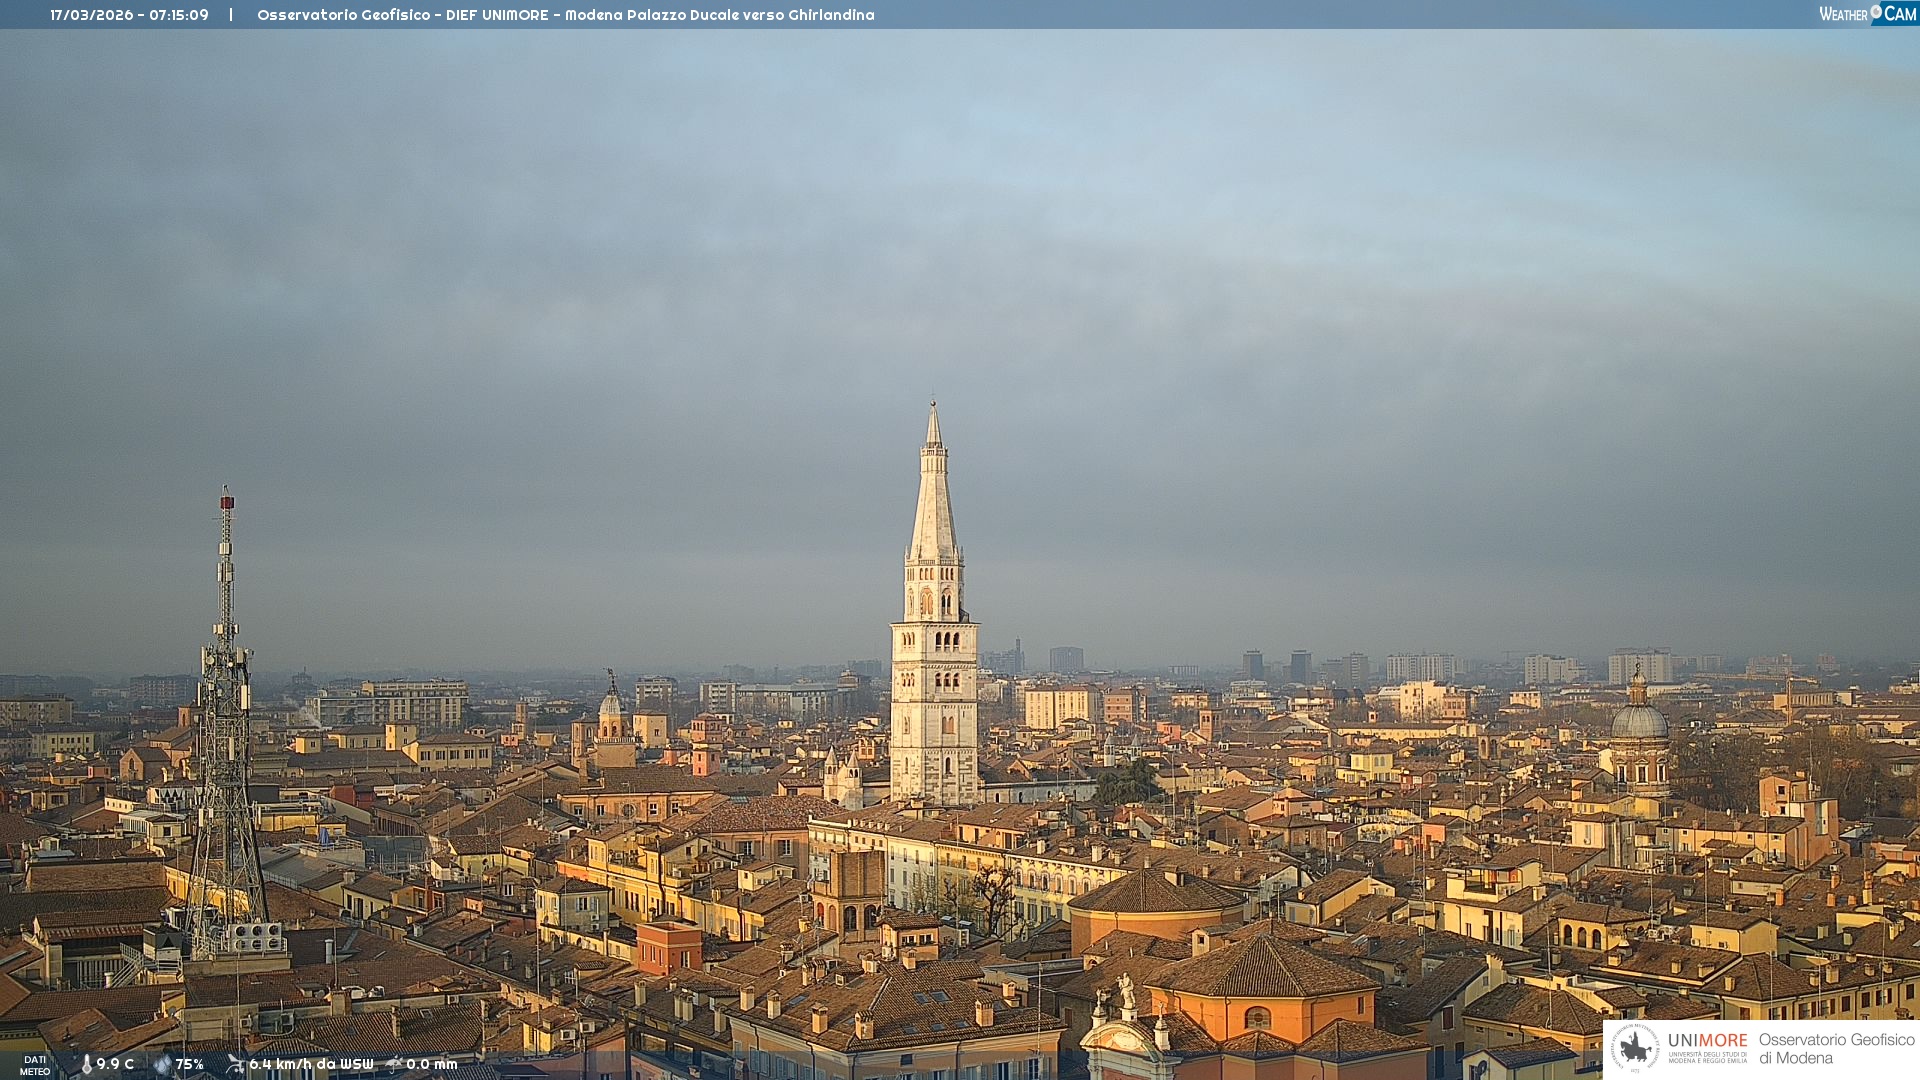The width and height of the screenshot is (1920, 1080).
Task: Click the 9.9 C temperature reading
Action: pos(115,1064)
